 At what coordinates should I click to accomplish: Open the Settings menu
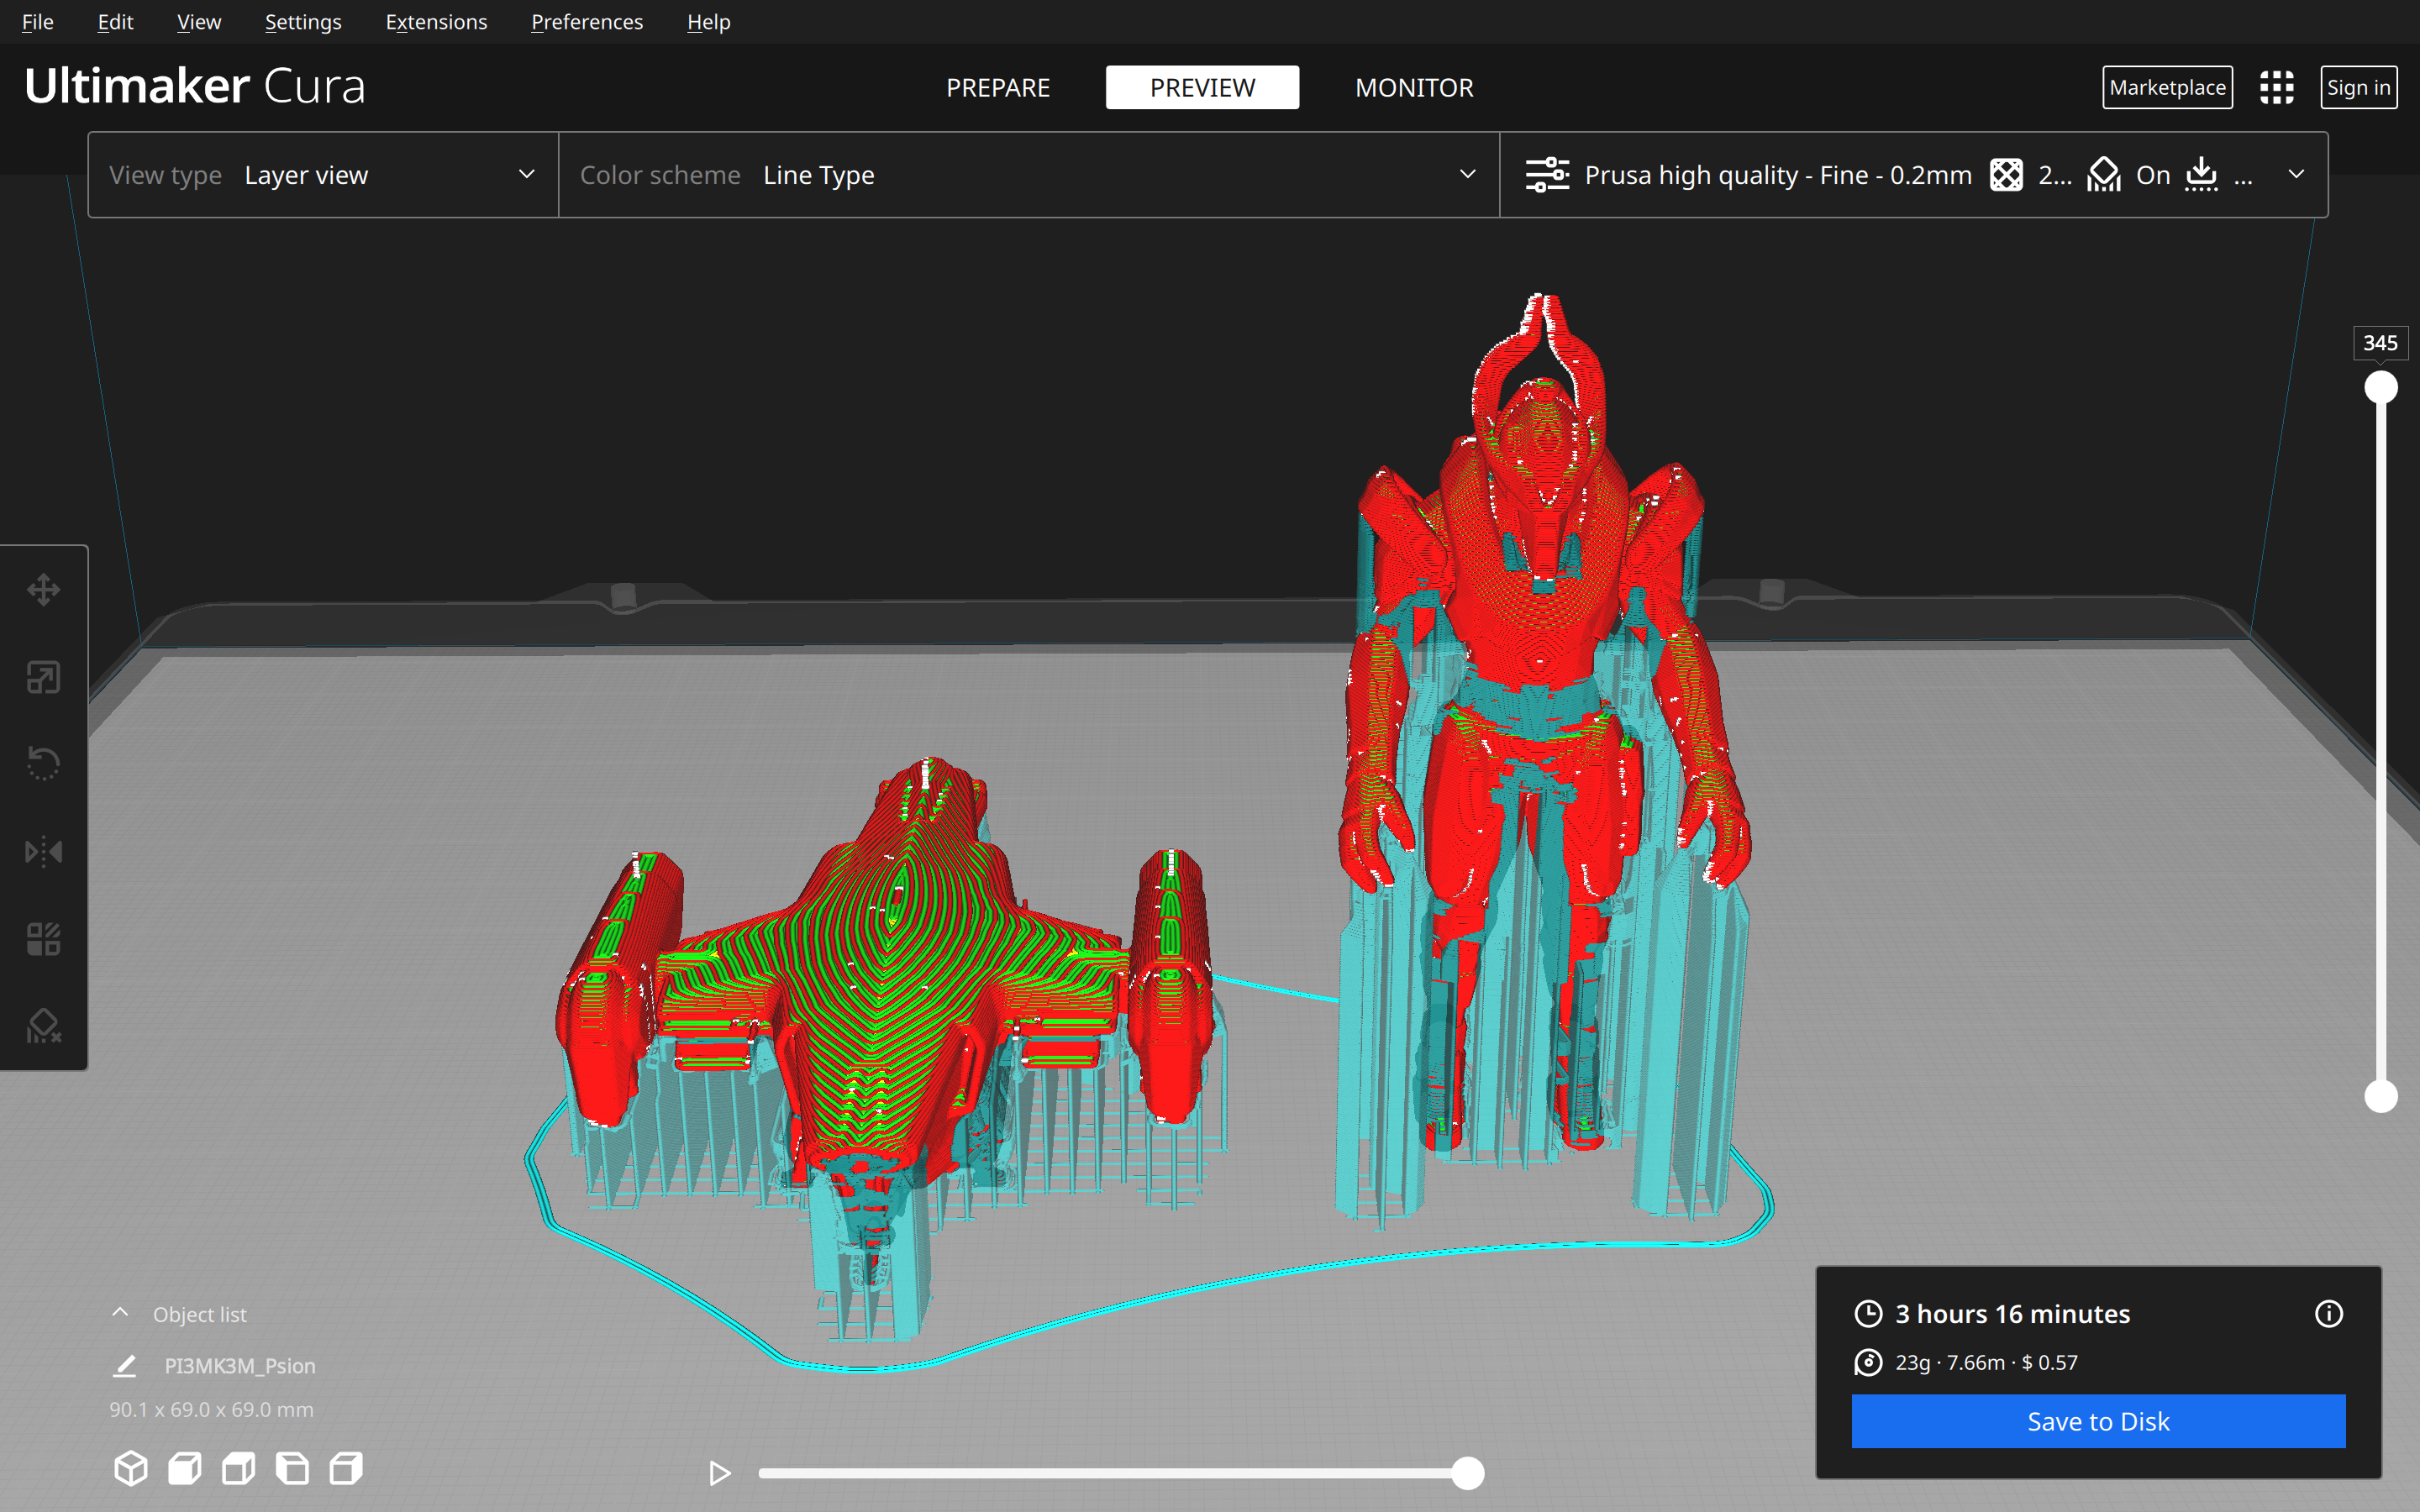point(303,22)
